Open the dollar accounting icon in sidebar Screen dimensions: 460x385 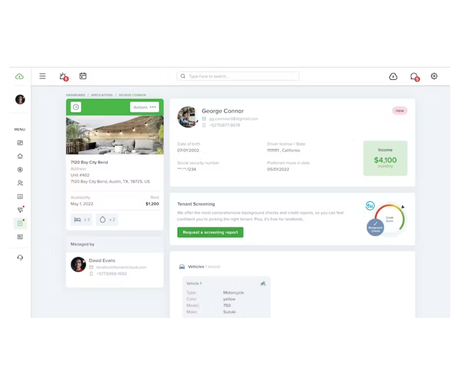20,170
